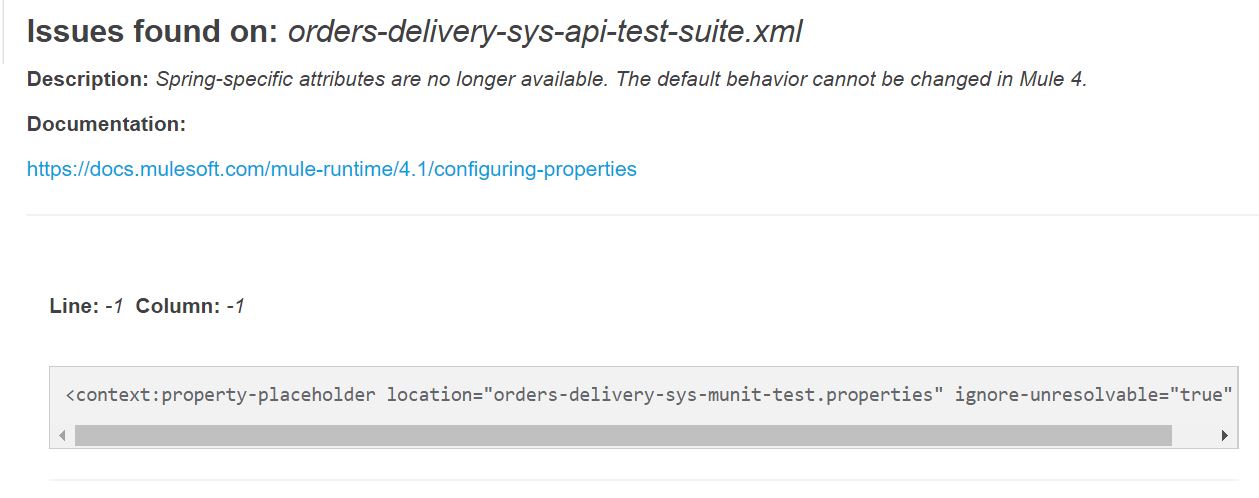This screenshot has height=498, width=1259.
Task: Click the "Line:" label
Action: coord(74,306)
